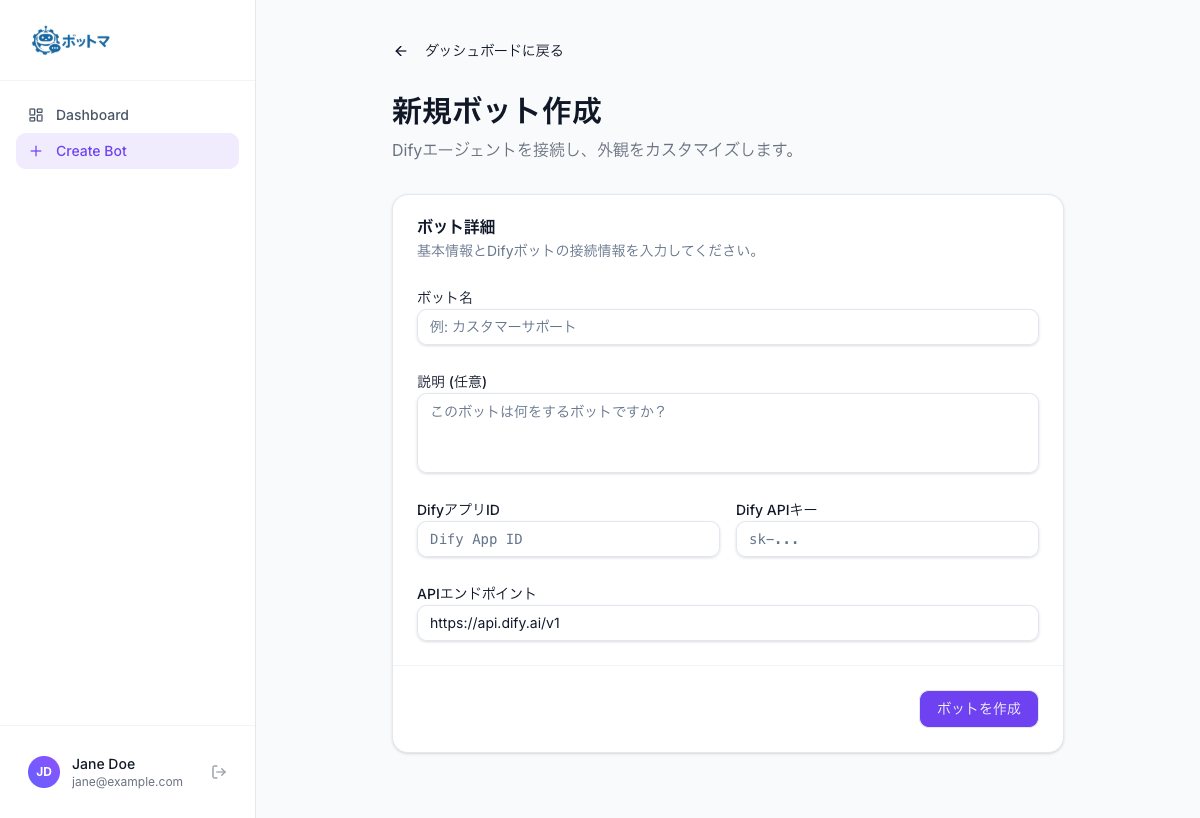Select the Dashboard grid icon
Viewport: 1200px width, 818px height.
37,115
